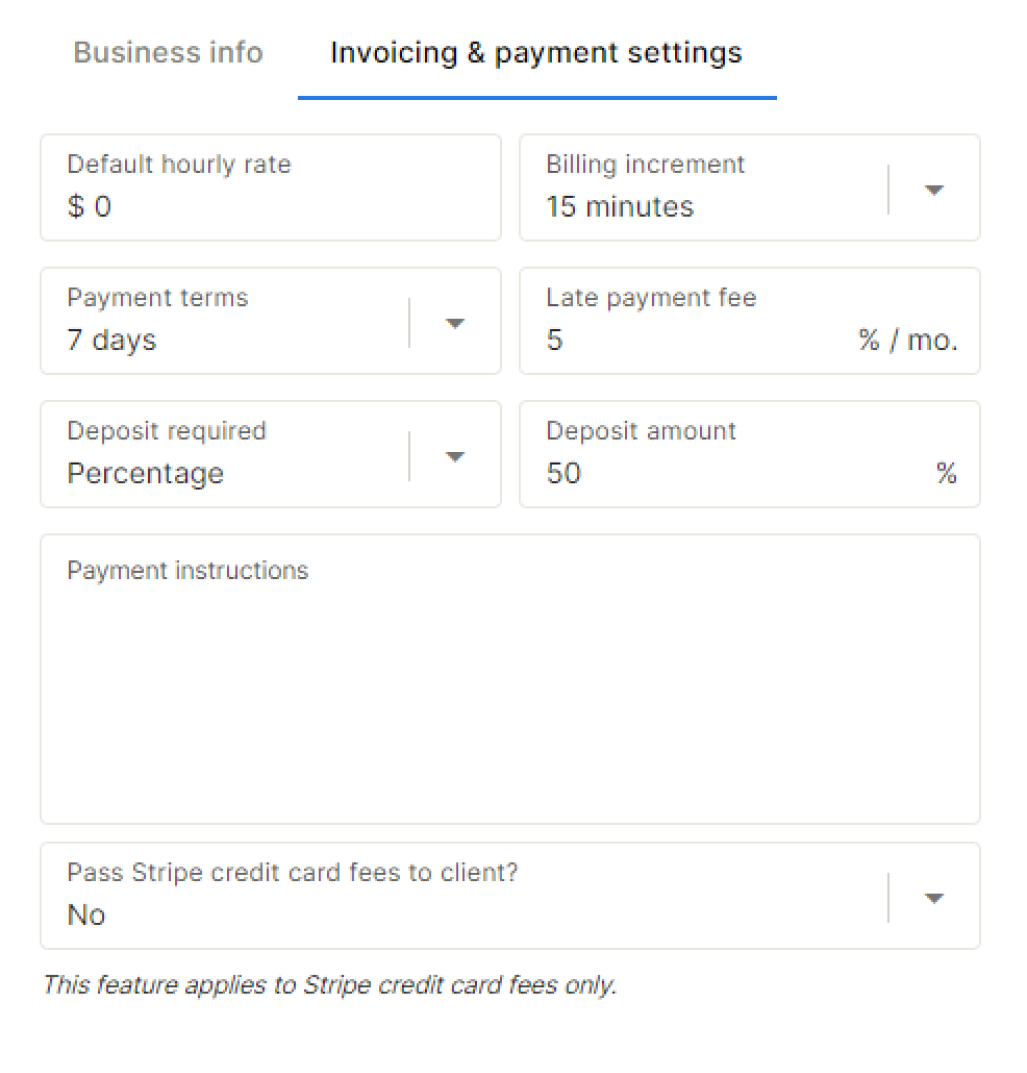Screen dimensions: 1027x1073
Task: Select the 15 minutes billing increment value
Action: (x=620, y=207)
